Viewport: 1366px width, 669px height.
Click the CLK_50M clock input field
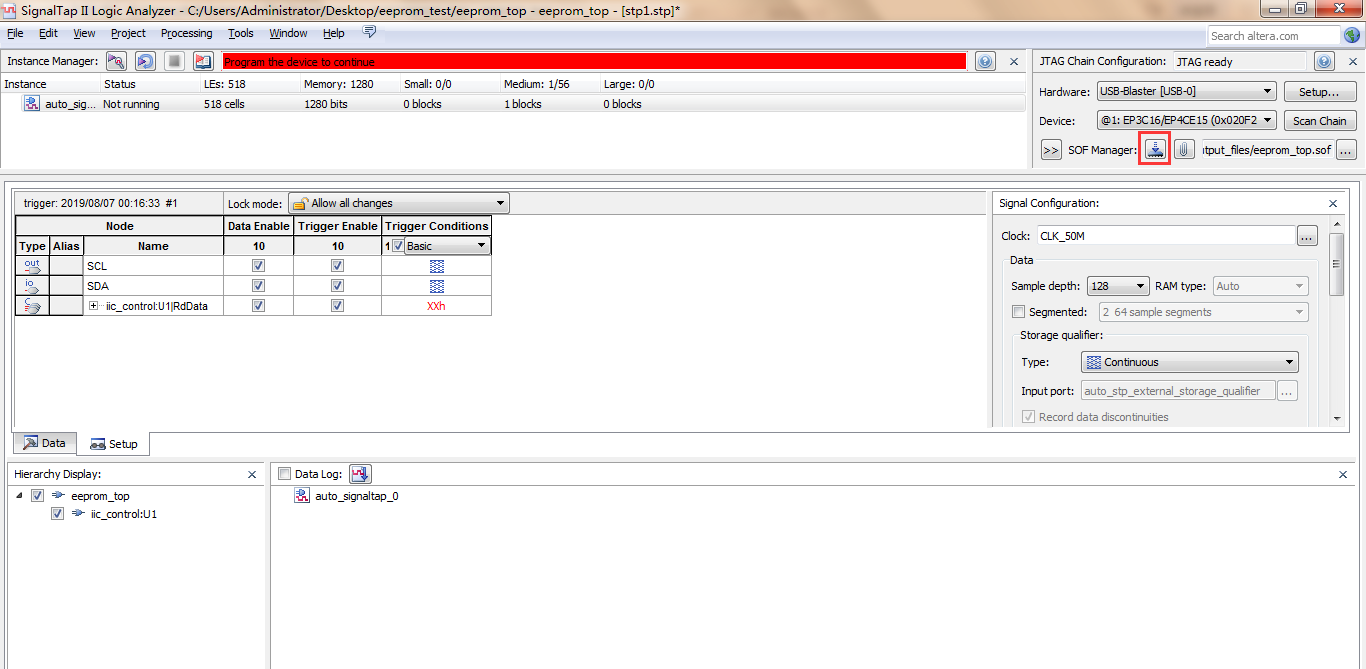1165,236
